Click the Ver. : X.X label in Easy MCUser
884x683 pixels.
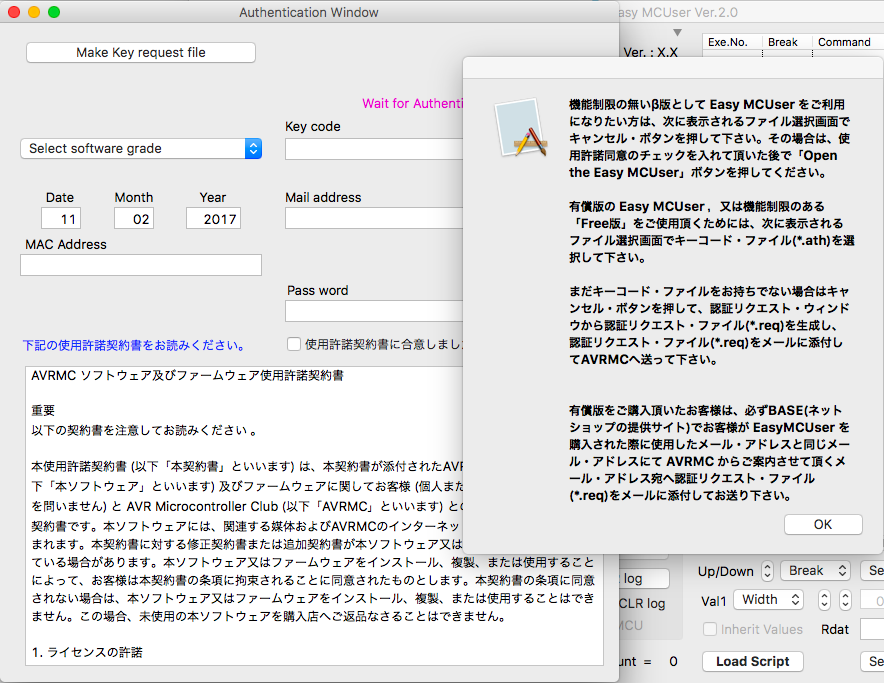651,53
